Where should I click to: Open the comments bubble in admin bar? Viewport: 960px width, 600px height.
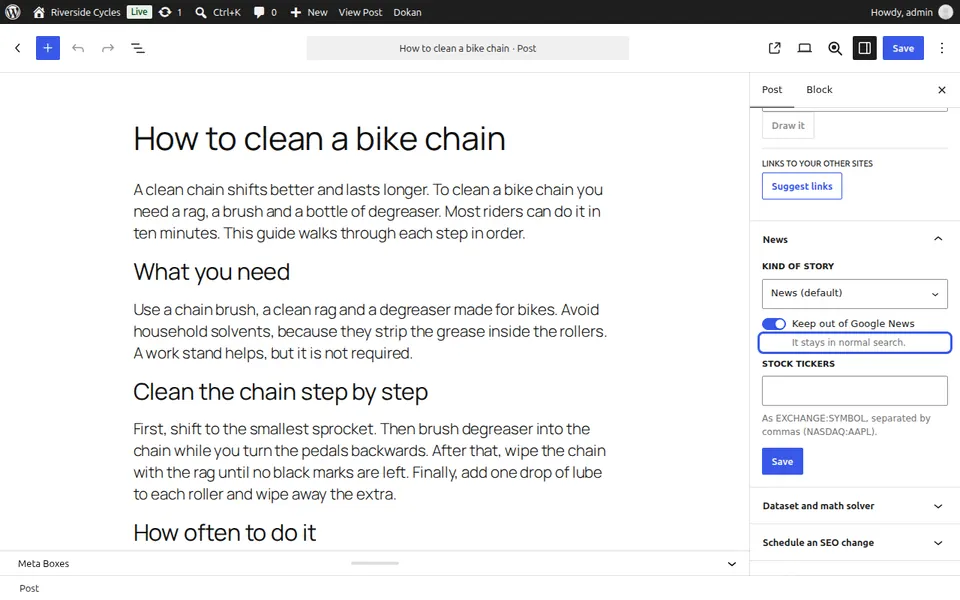(x=265, y=12)
